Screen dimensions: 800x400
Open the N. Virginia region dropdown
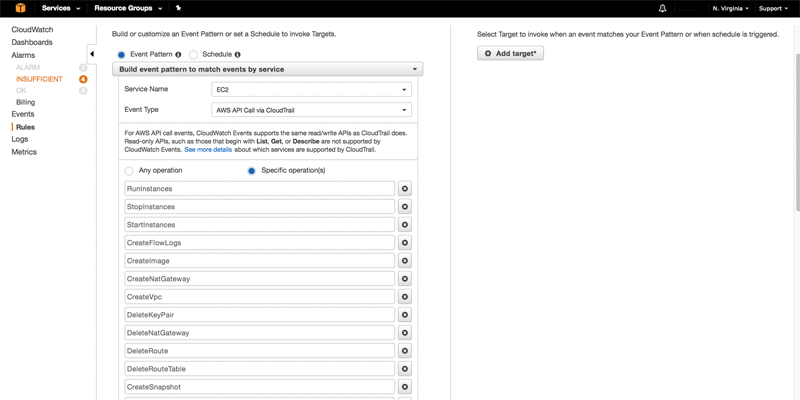coord(731,8)
